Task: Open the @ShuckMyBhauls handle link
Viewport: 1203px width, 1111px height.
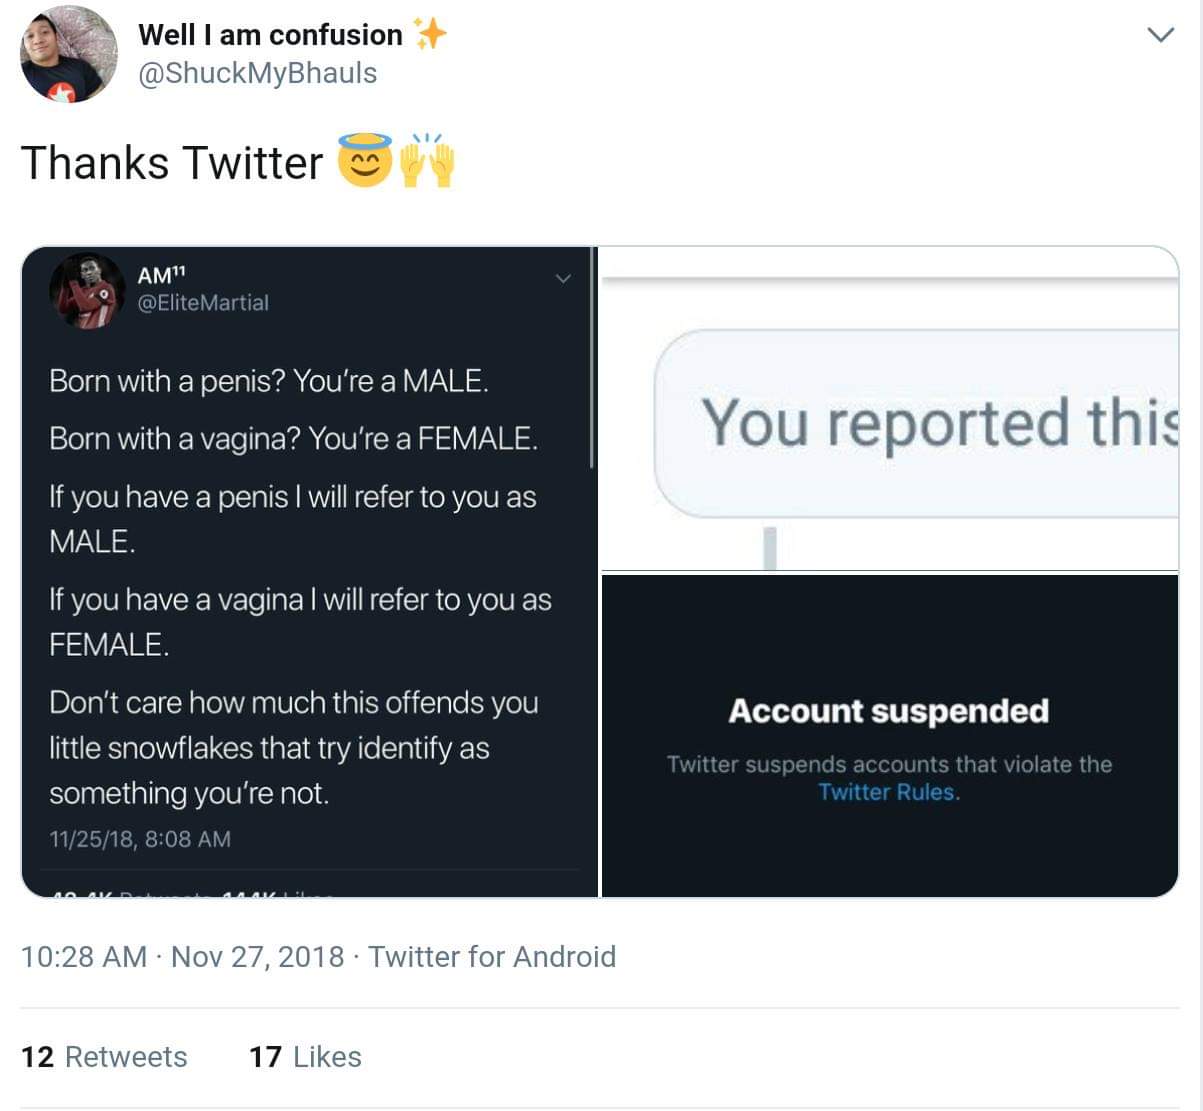Action: pos(257,73)
